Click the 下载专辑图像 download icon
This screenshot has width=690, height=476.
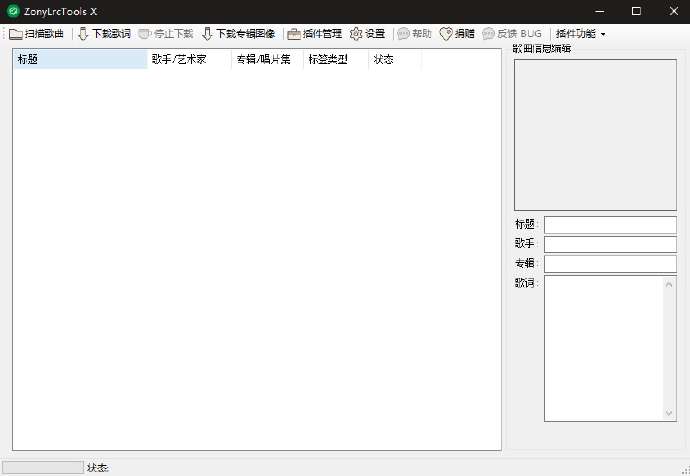pyautogui.click(x=207, y=34)
